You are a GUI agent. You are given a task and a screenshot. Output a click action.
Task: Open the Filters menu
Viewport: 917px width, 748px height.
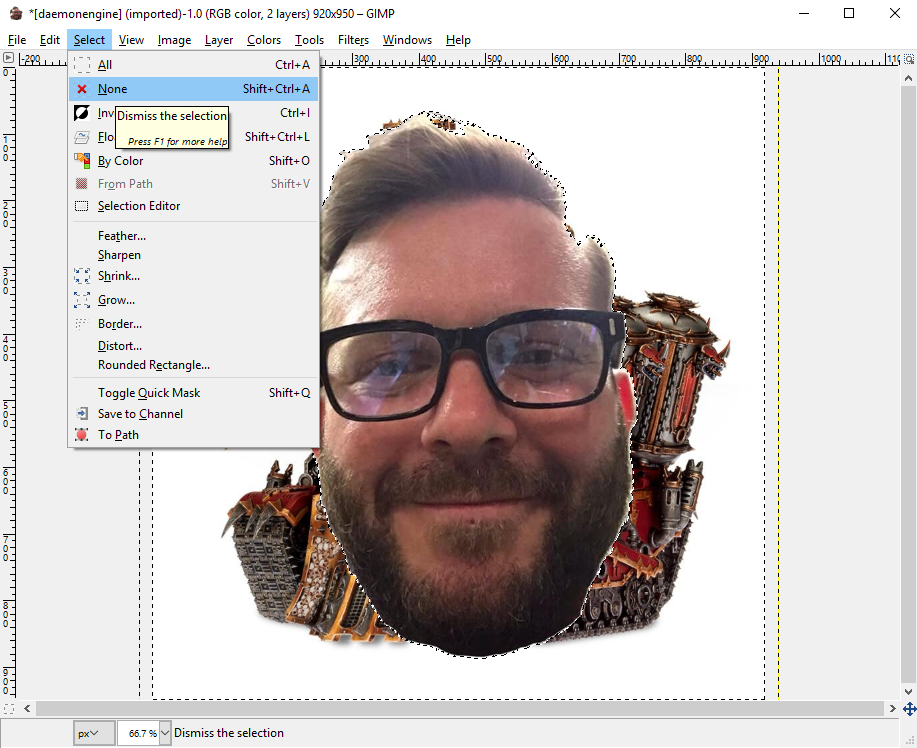point(353,40)
